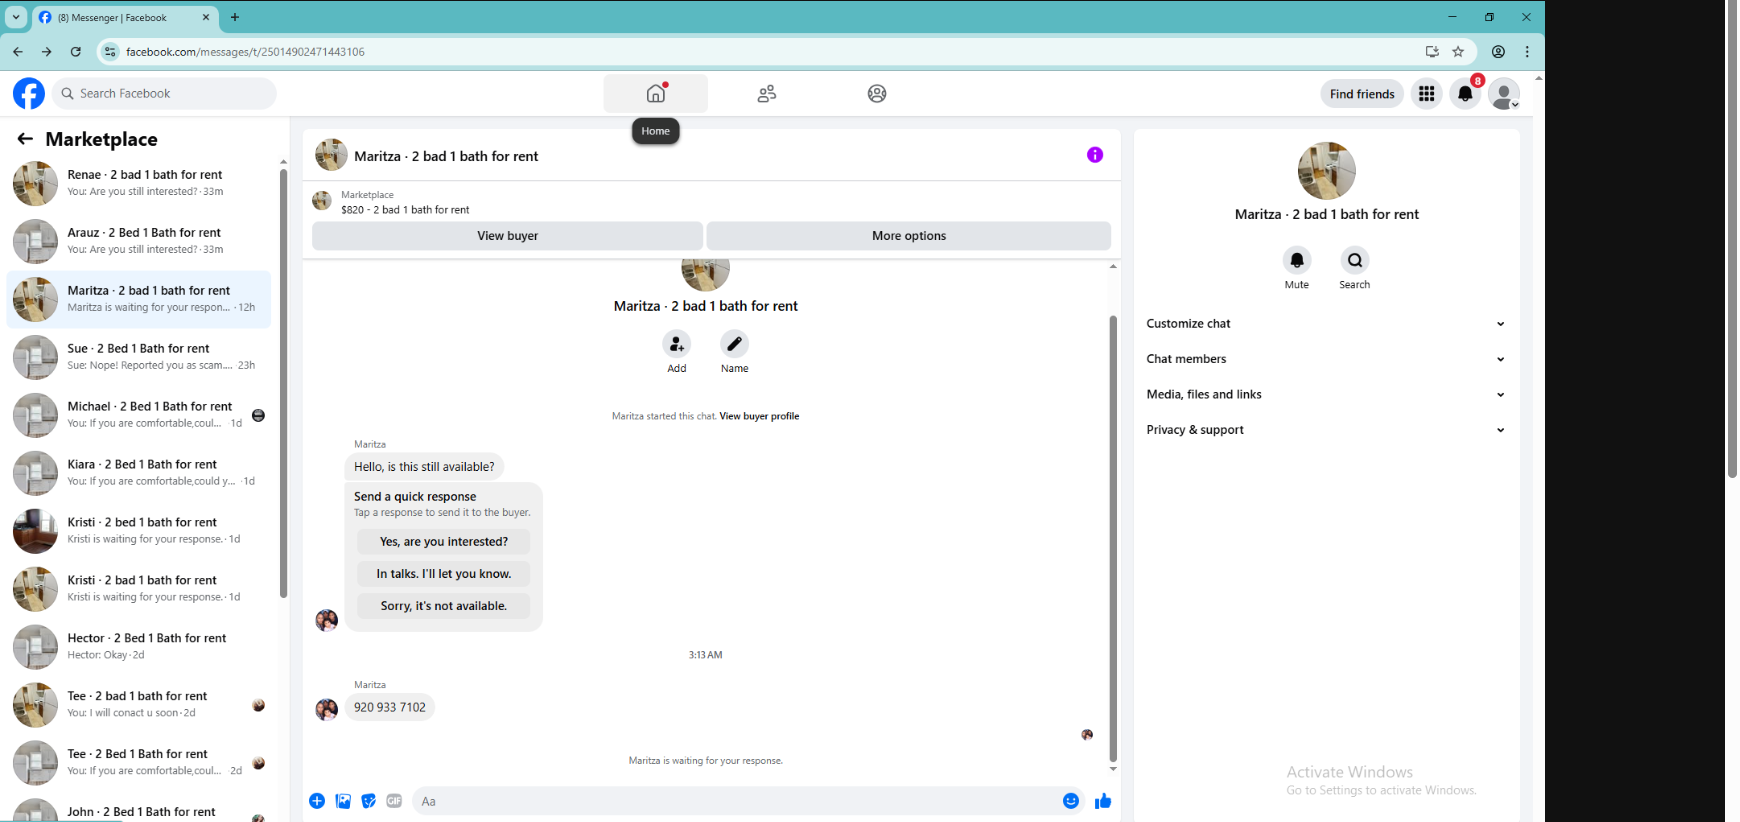This screenshot has height=822, width=1740.
Task: Expand Customize chat section
Action: click(x=1326, y=324)
